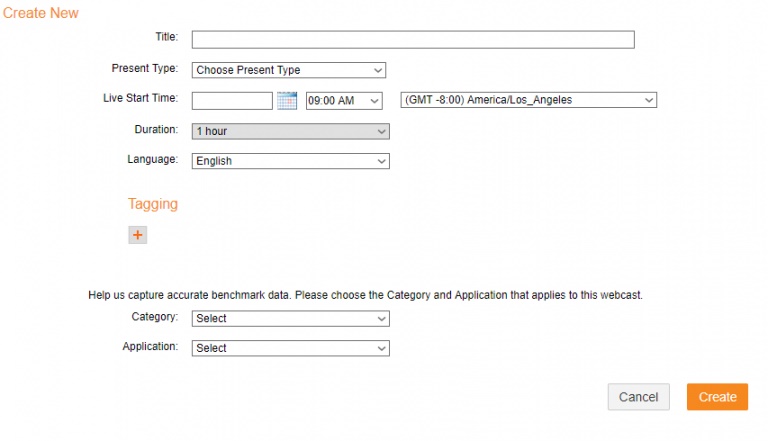Click the Title text input field
The width and height of the screenshot is (768, 441).
click(x=413, y=40)
